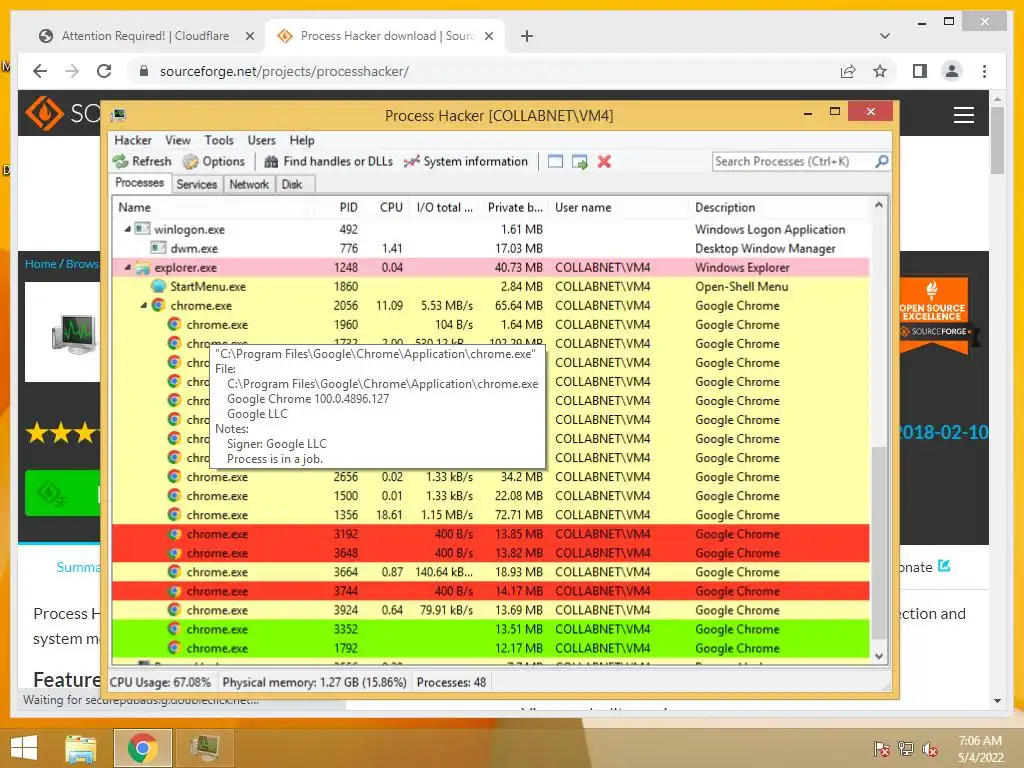Click the winlogon.exe process icon
This screenshot has height=768, width=1024.
(142, 229)
